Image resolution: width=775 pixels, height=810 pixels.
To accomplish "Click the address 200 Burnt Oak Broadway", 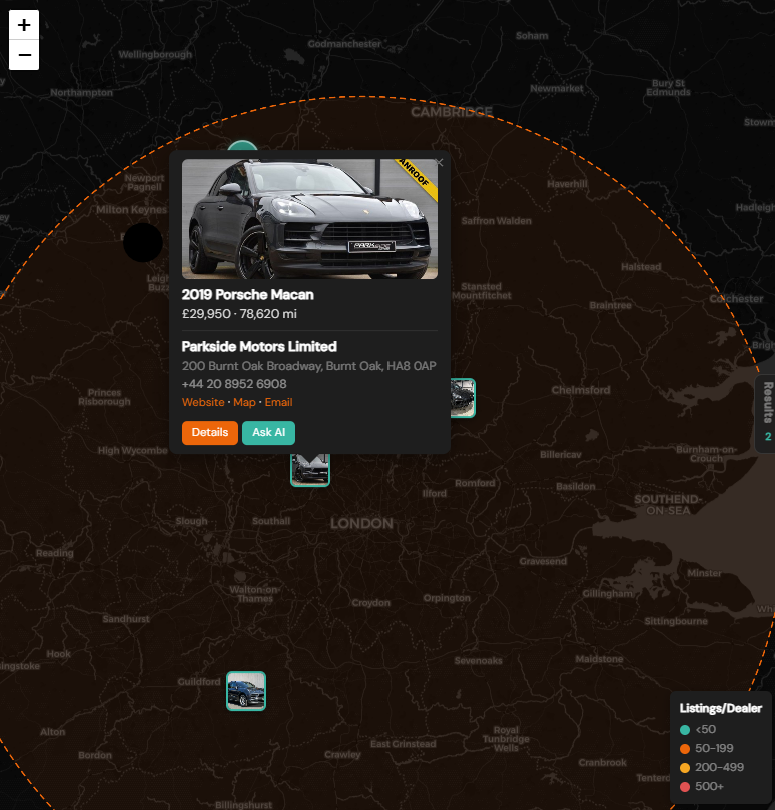I will pos(309,366).
